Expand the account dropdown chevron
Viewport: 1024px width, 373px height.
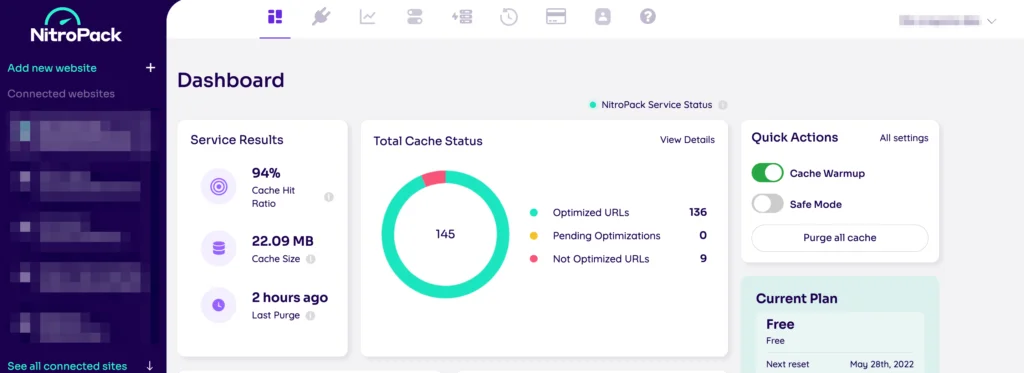pos(991,21)
